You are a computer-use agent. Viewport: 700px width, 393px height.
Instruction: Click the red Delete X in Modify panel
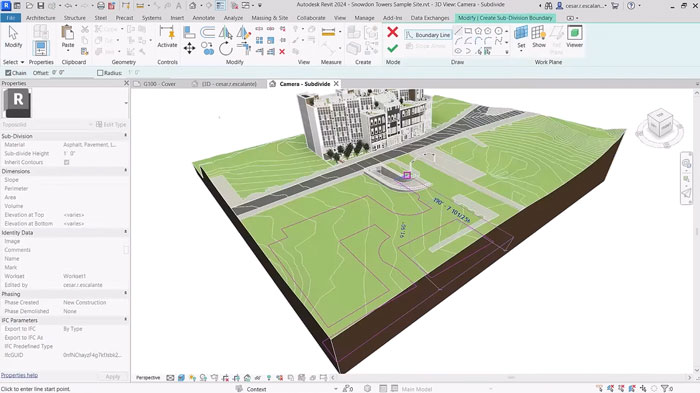coord(282,52)
